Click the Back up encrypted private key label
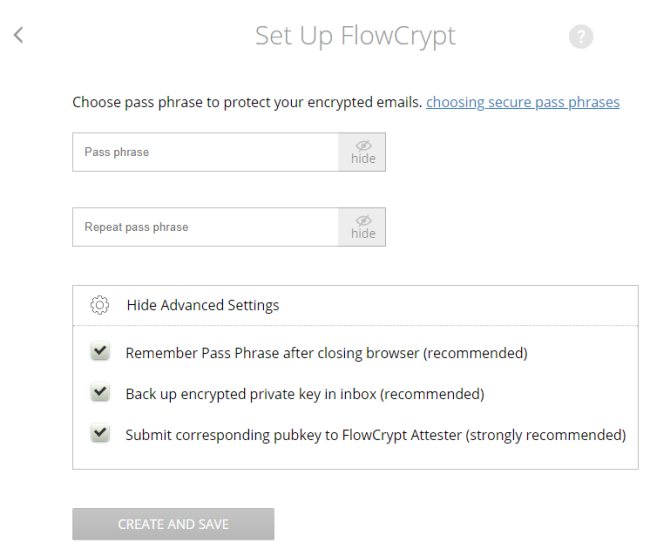Viewport: 650px width, 549px height. [x=305, y=394]
